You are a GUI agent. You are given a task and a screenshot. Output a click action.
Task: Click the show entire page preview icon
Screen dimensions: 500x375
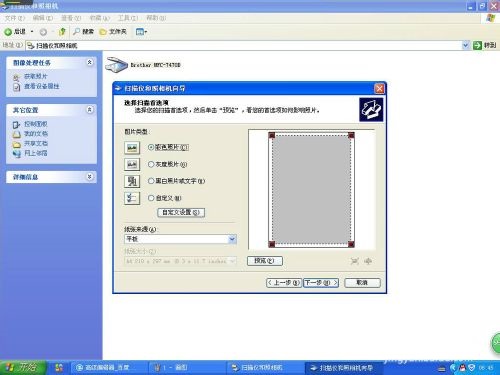[368, 261]
